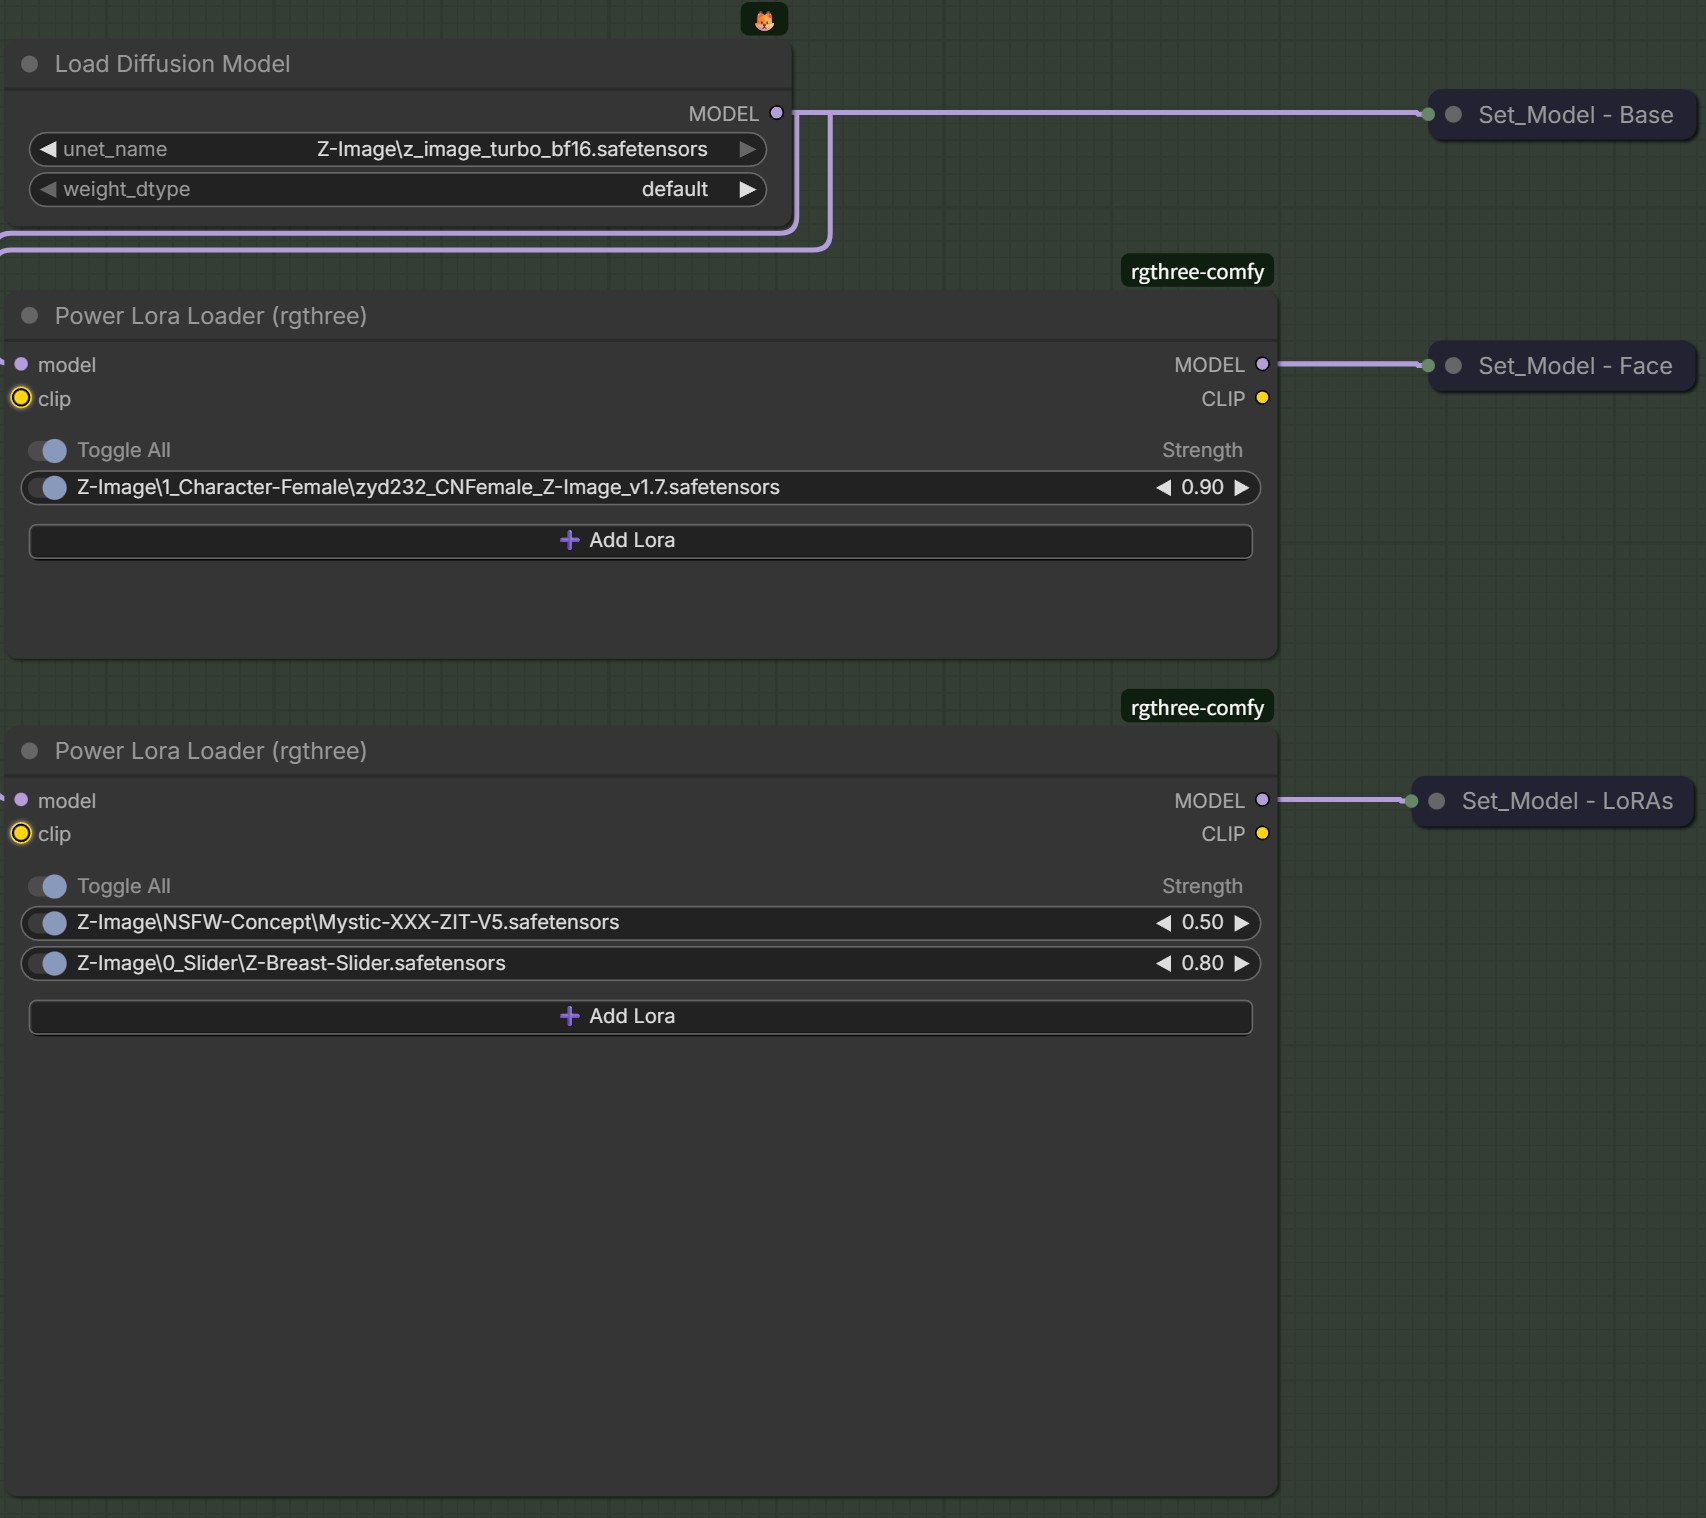The height and width of the screenshot is (1518, 1706).
Task: Click the Load Diffusion Model collapse dot
Action: (30, 64)
